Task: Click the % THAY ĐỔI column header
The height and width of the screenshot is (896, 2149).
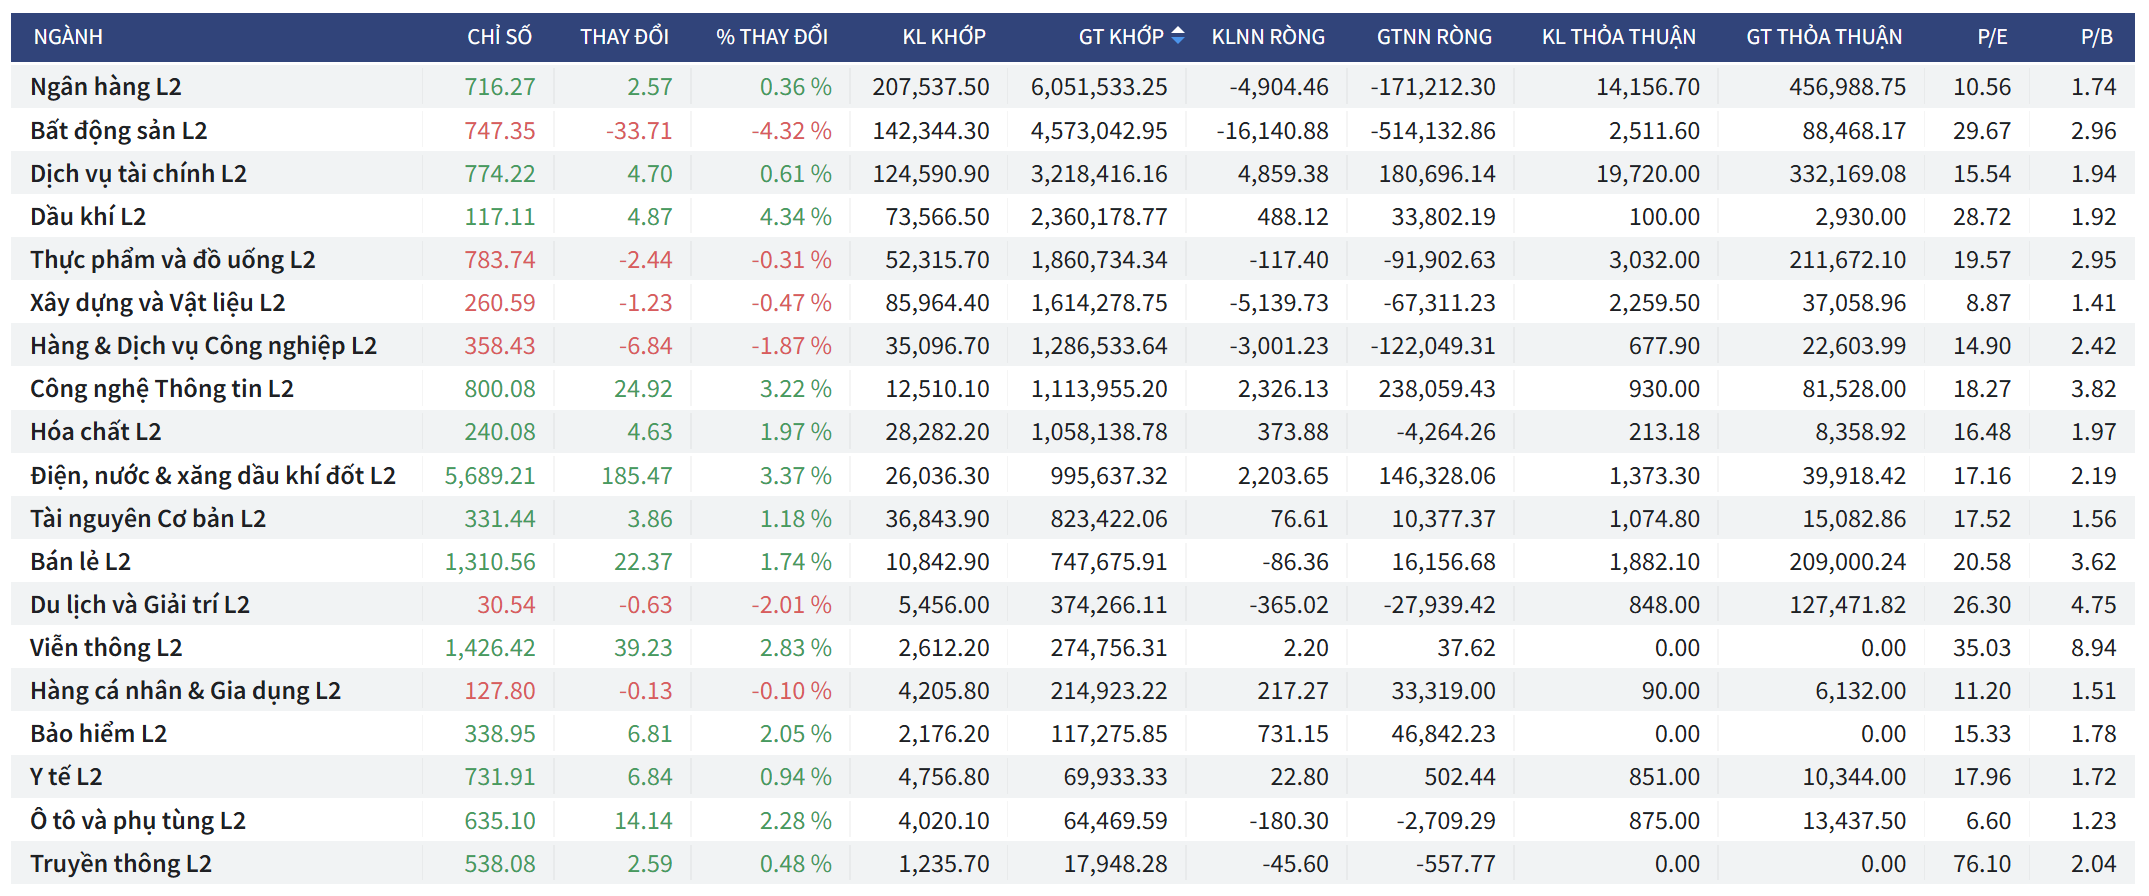Action: (x=771, y=37)
